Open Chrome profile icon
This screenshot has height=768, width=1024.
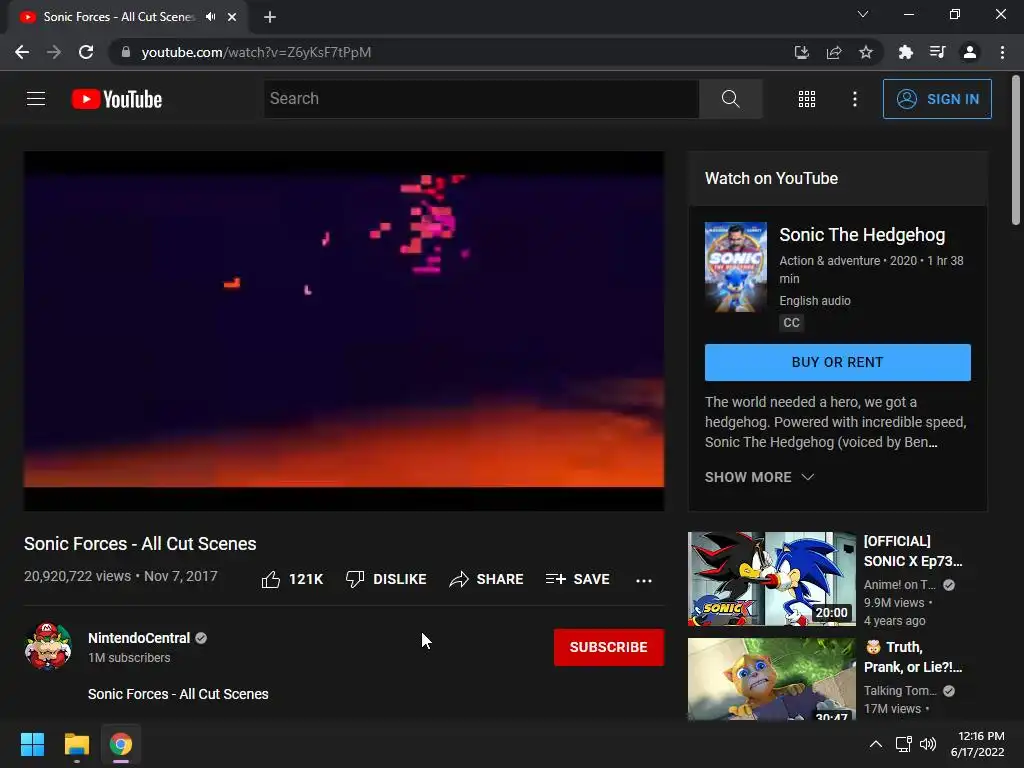970,52
